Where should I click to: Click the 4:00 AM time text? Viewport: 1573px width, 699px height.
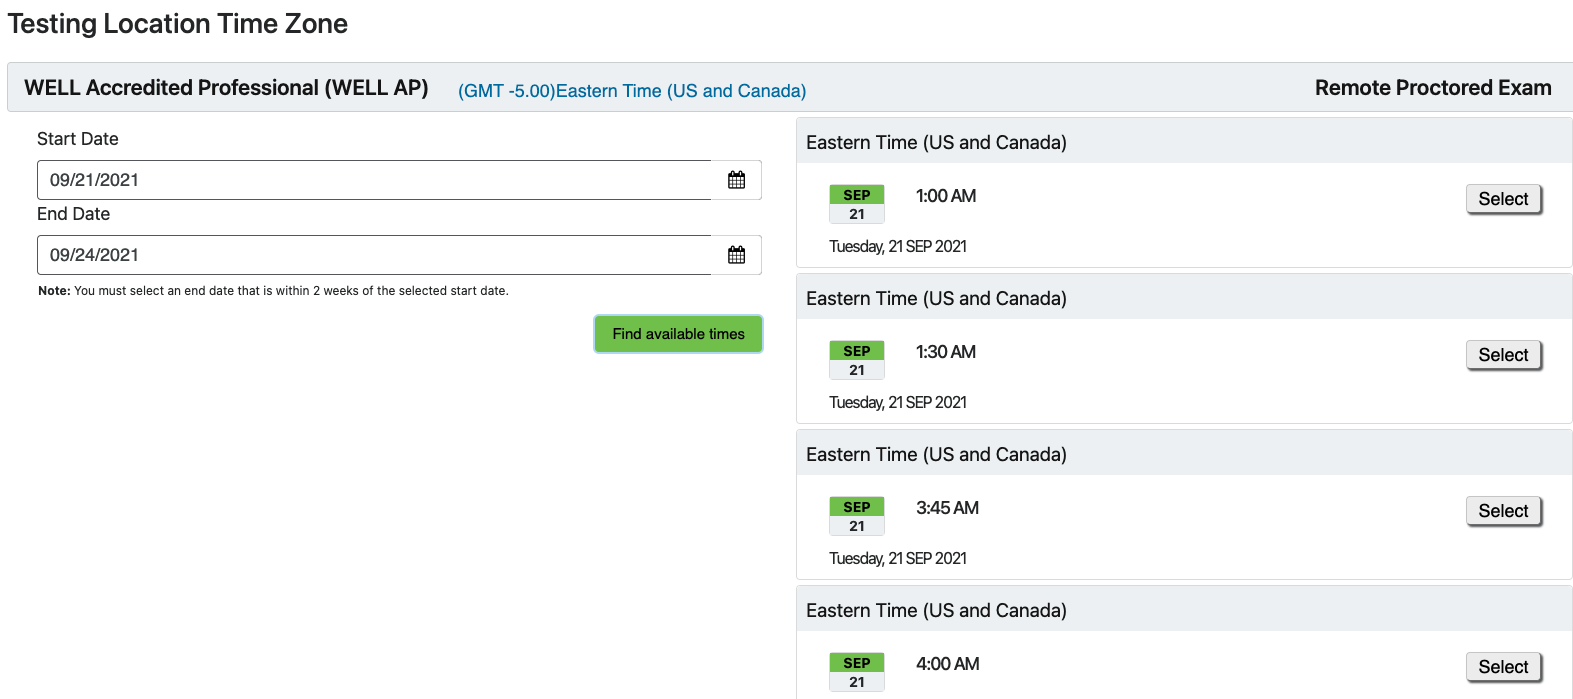tap(948, 664)
